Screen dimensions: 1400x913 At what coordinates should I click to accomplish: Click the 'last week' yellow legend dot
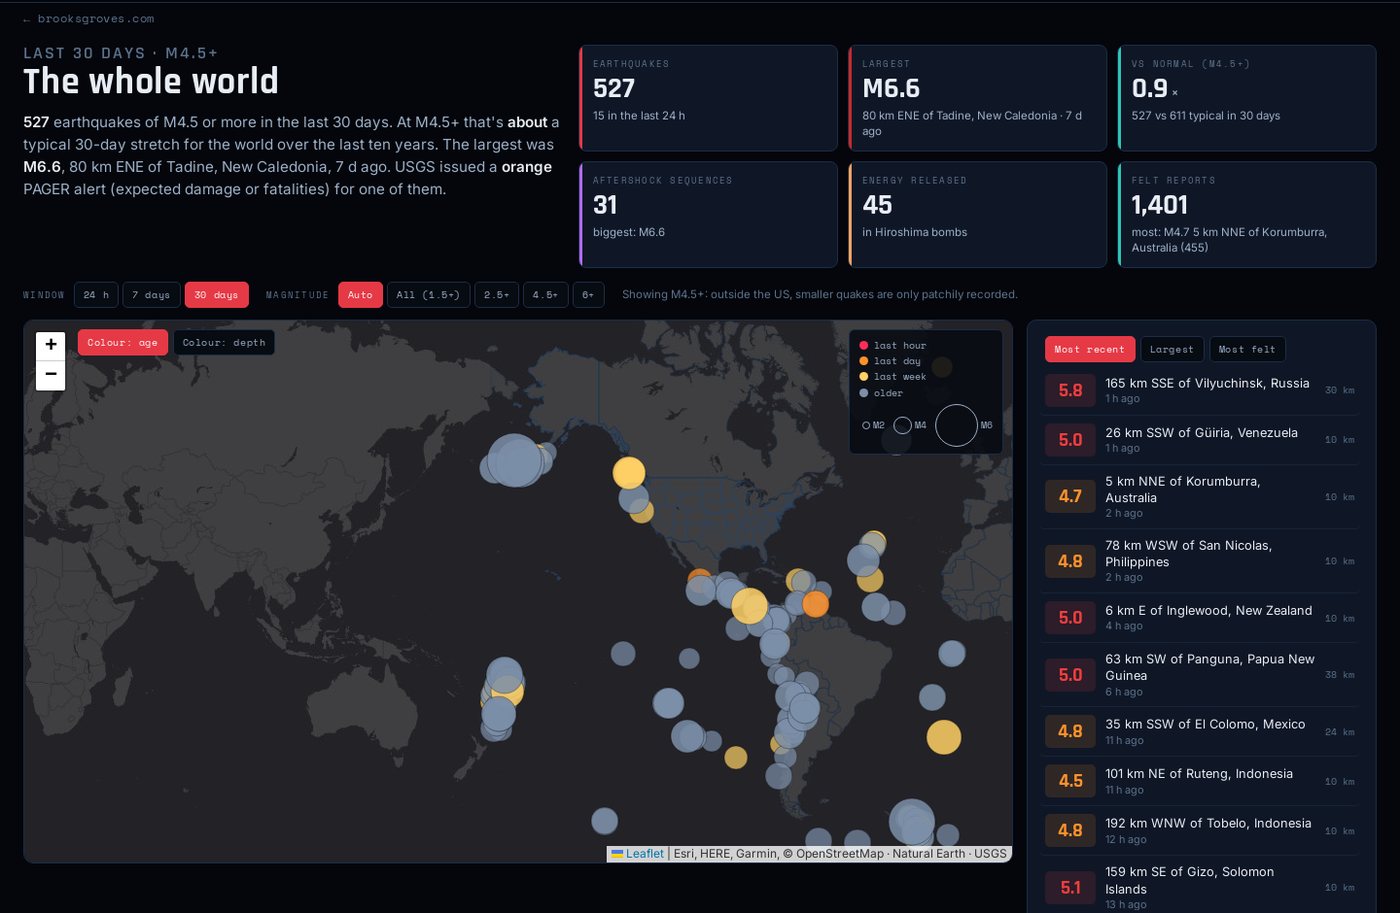pos(864,377)
